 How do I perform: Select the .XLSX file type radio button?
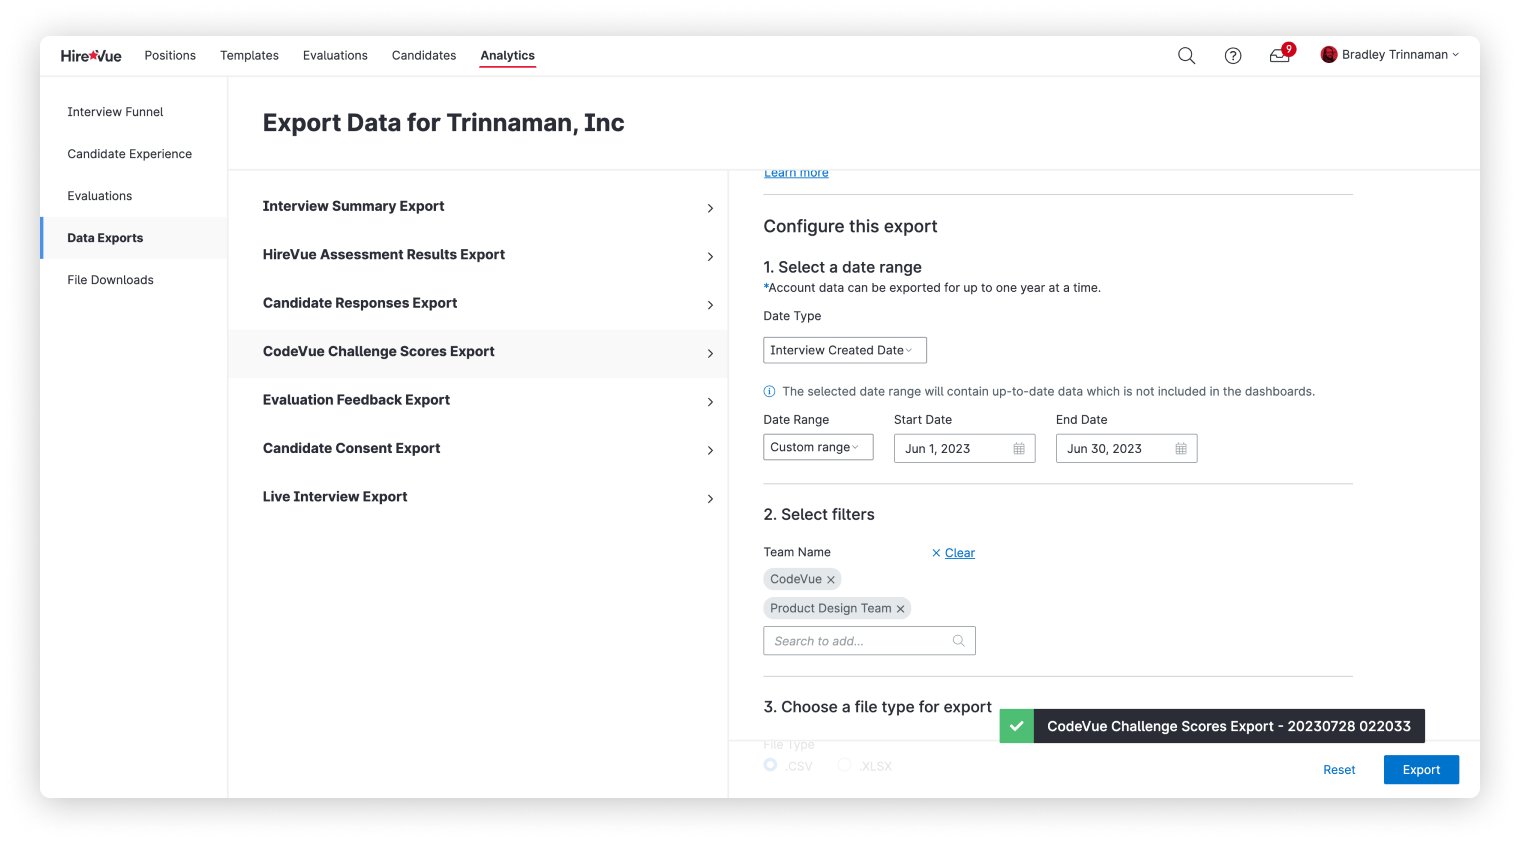tap(844, 765)
